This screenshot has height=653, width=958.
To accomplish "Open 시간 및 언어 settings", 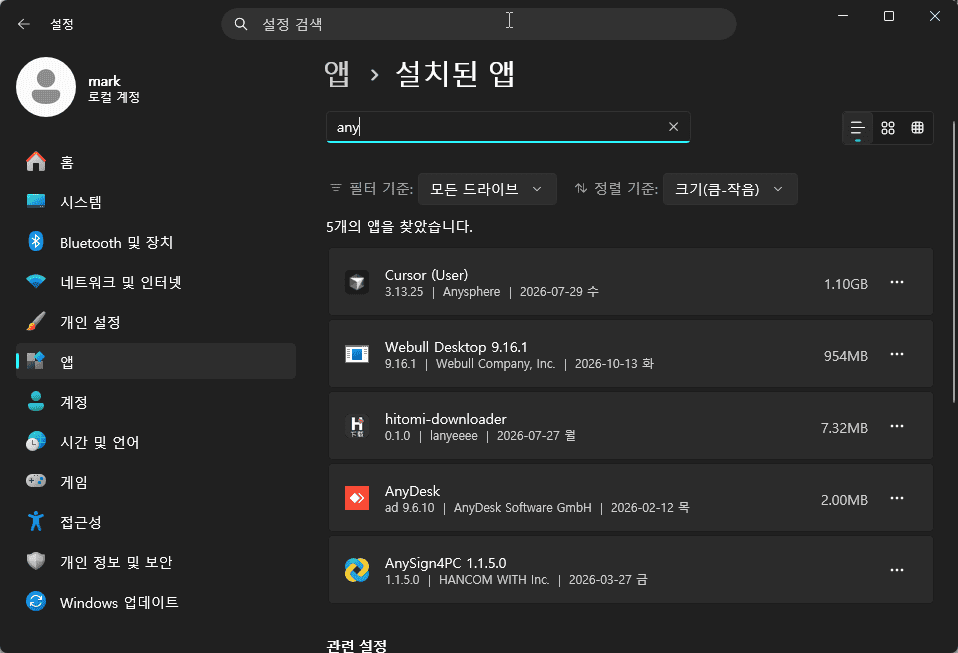I will (x=156, y=442).
